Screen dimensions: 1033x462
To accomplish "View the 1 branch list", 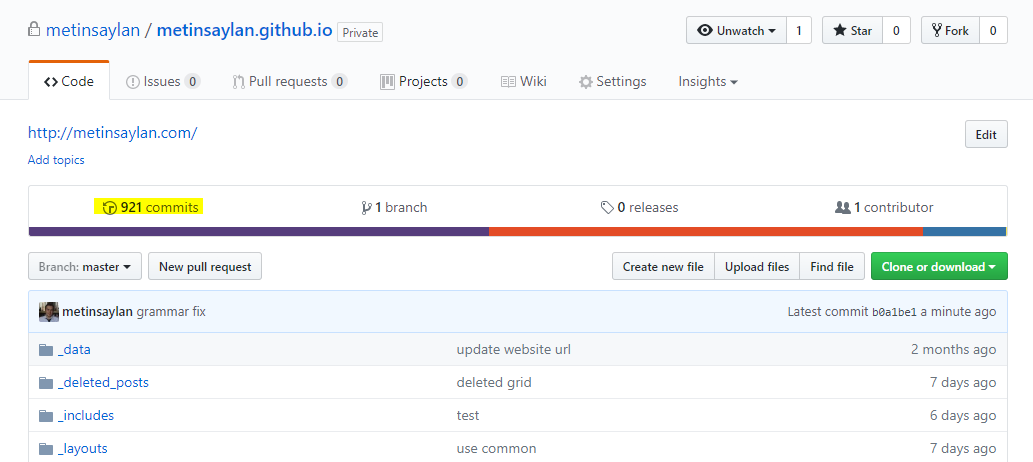I will 394,208.
